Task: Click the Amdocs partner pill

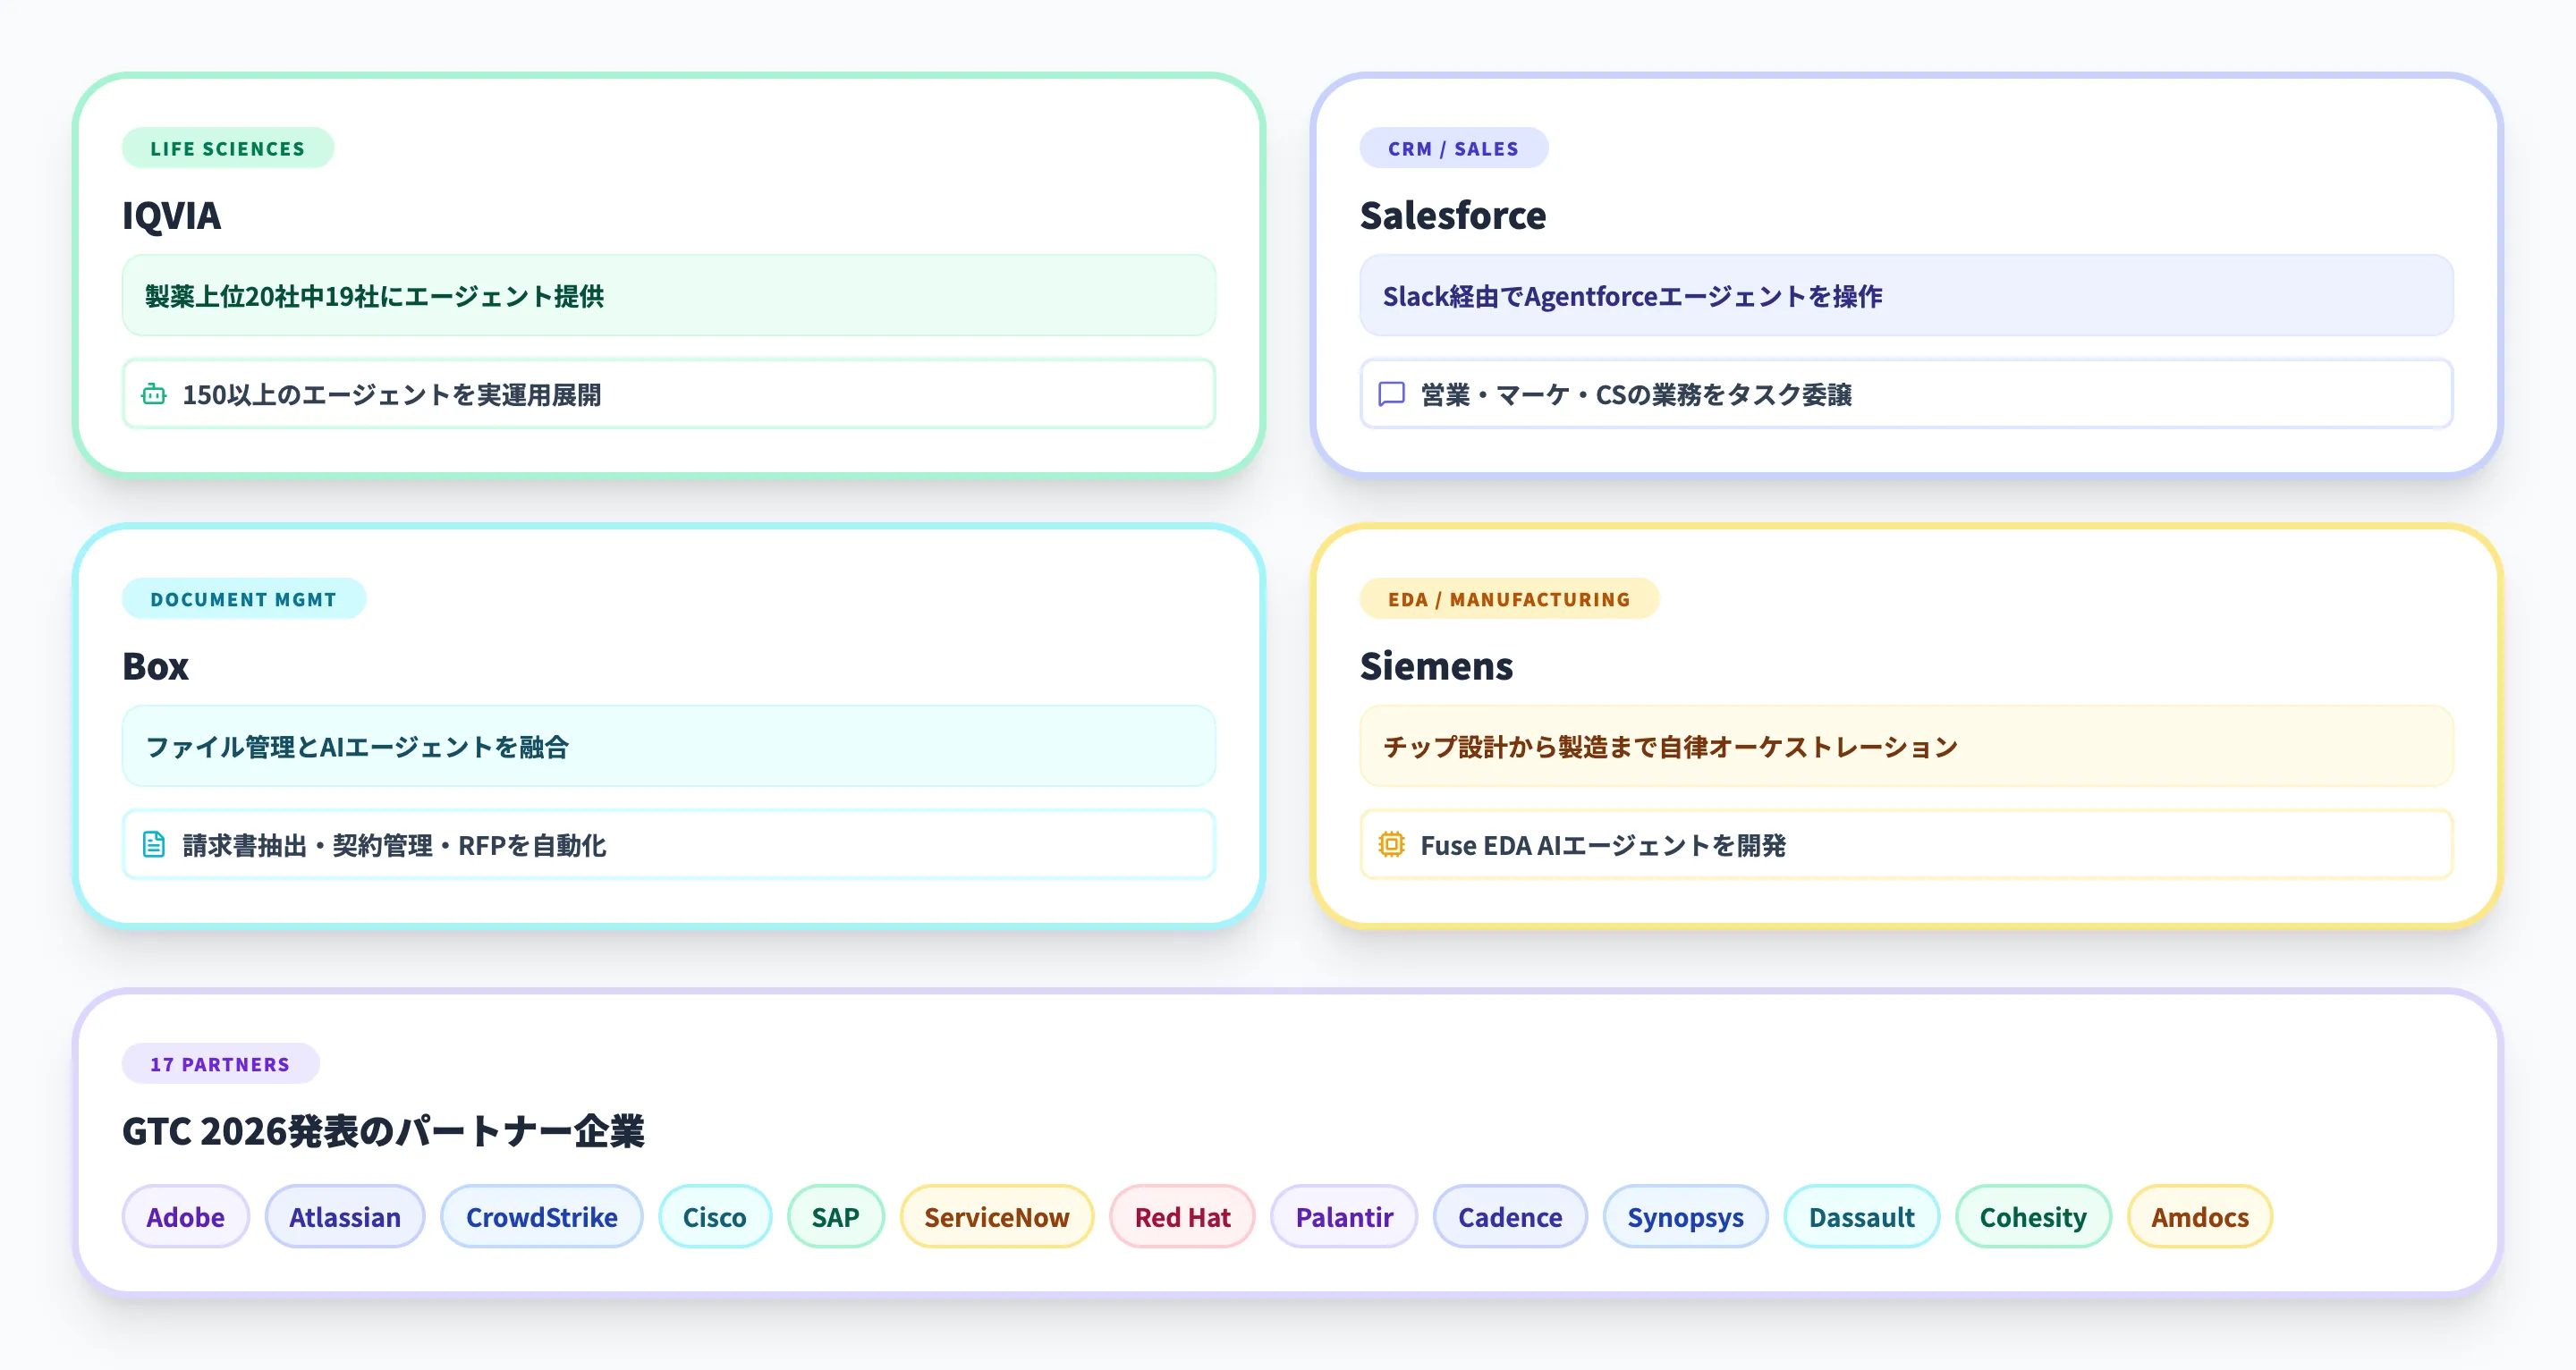Action: pyautogui.click(x=2199, y=1217)
